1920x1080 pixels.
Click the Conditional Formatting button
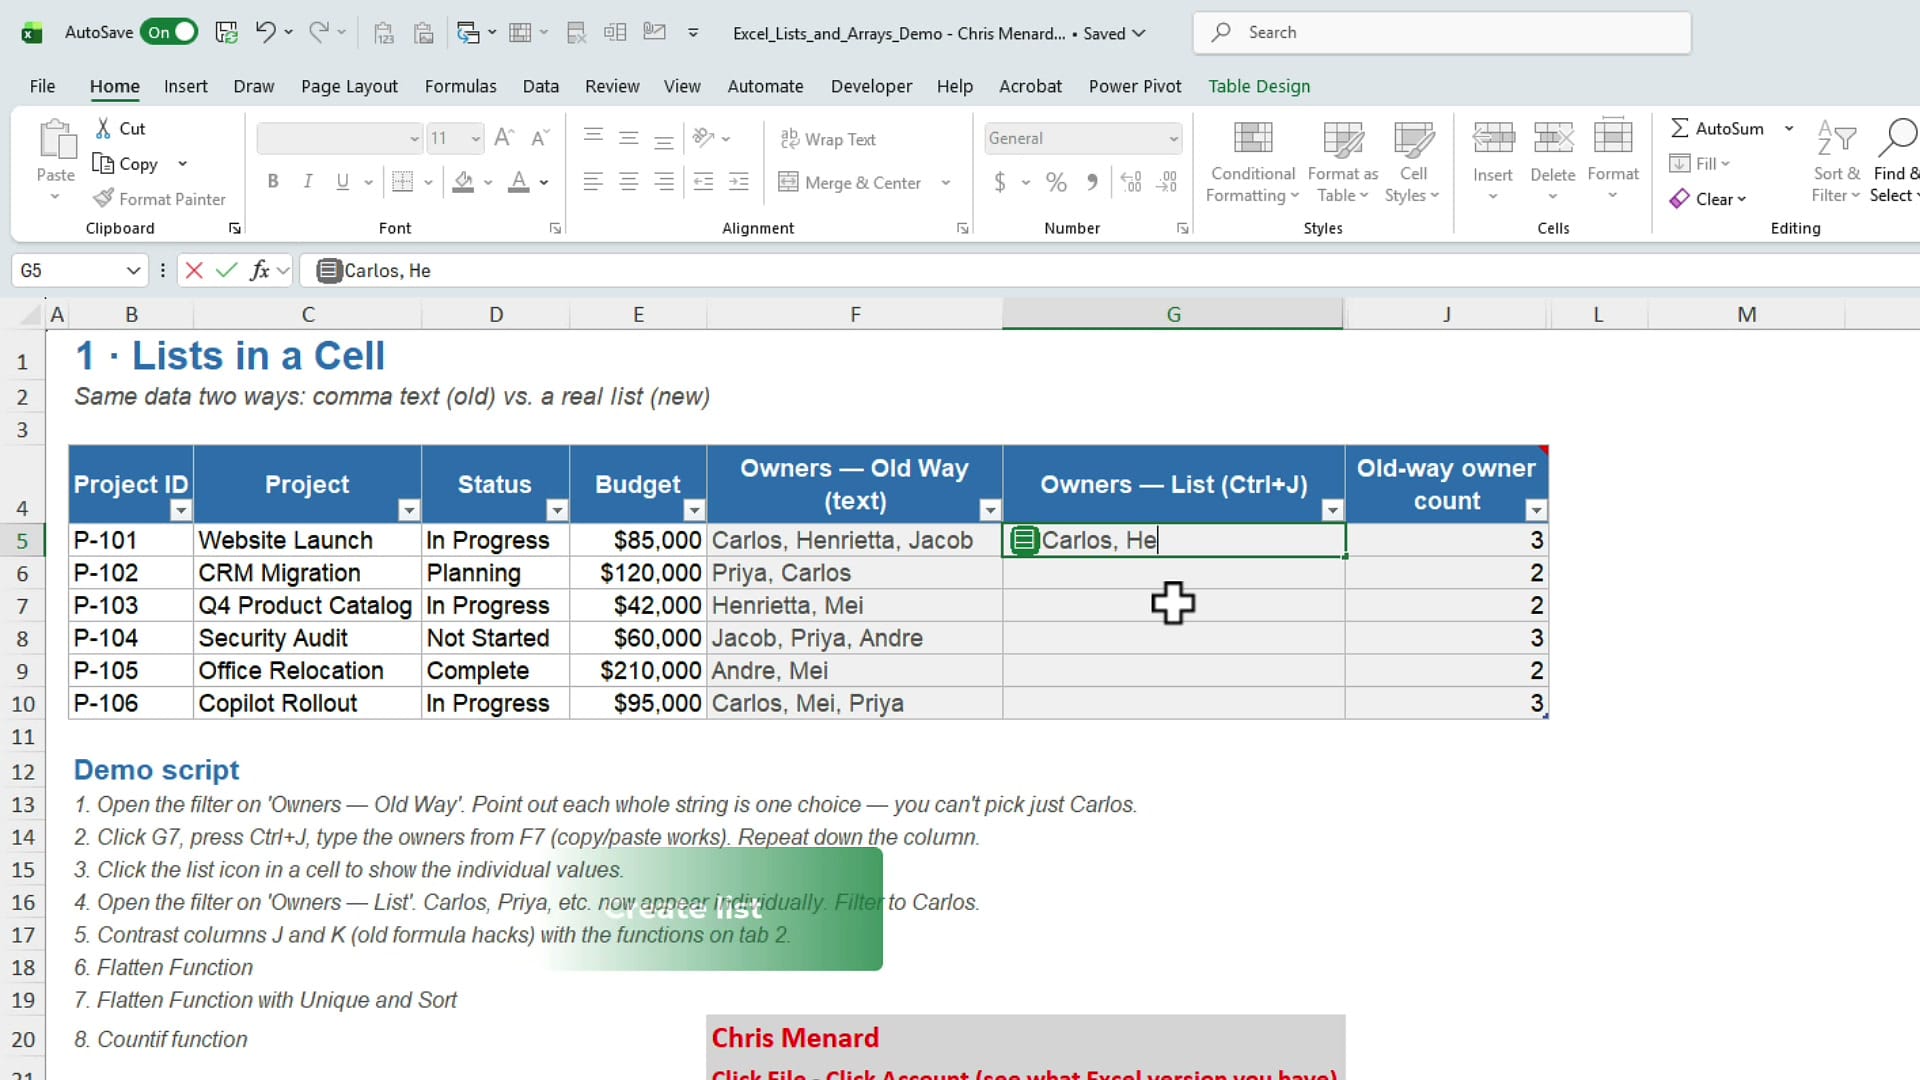pos(1252,163)
